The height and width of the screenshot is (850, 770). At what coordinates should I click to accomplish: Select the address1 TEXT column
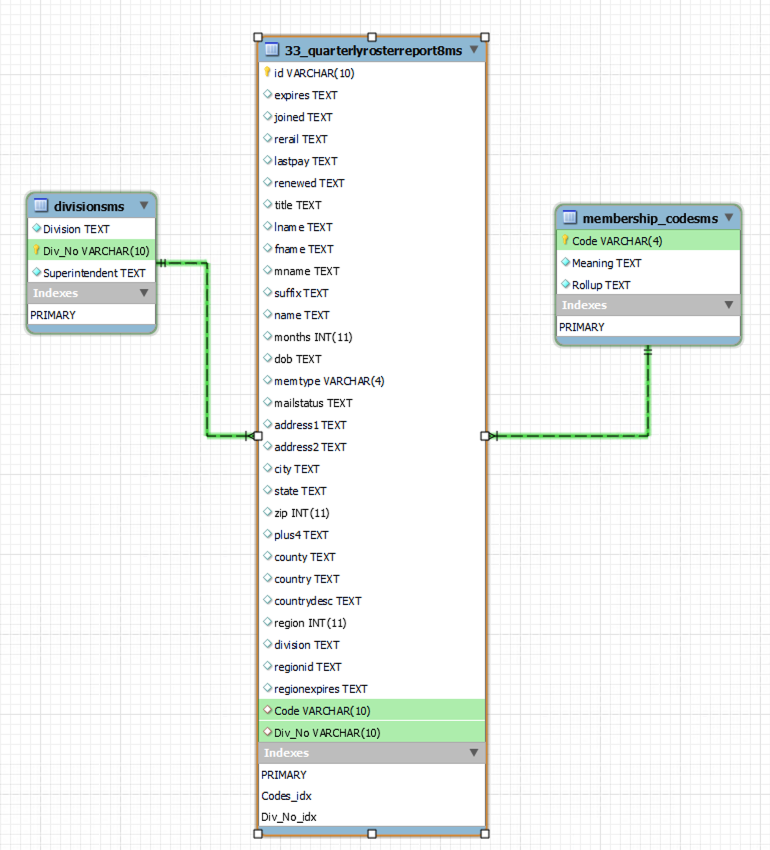[373, 424]
